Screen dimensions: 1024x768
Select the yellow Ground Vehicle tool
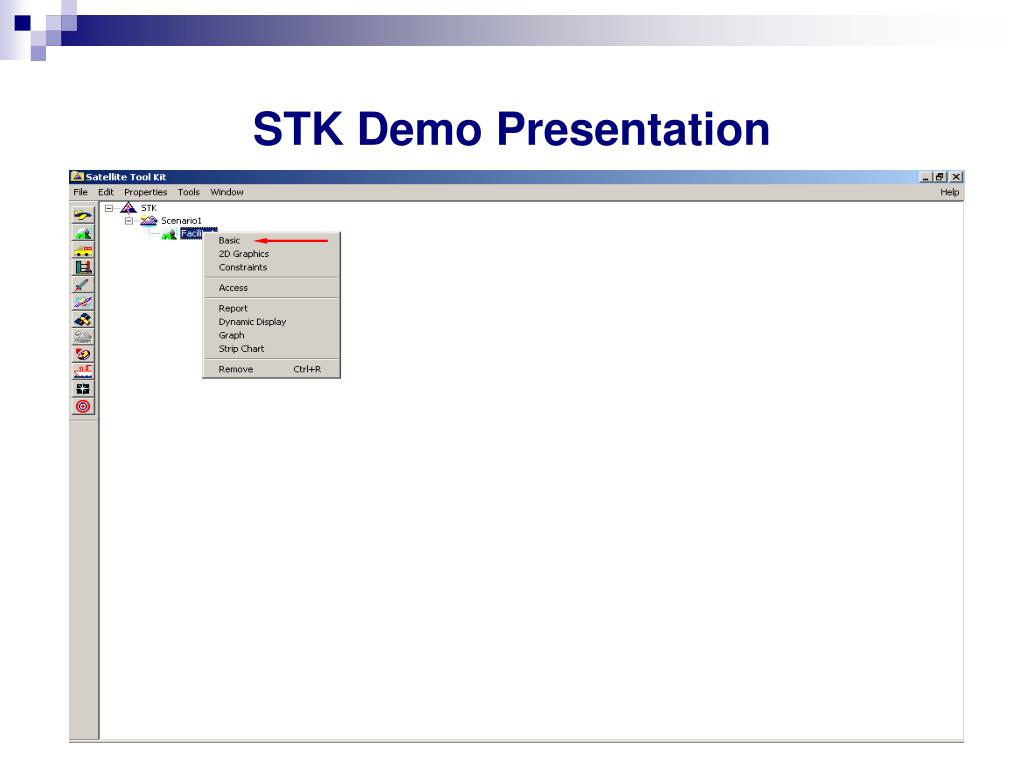[x=83, y=250]
